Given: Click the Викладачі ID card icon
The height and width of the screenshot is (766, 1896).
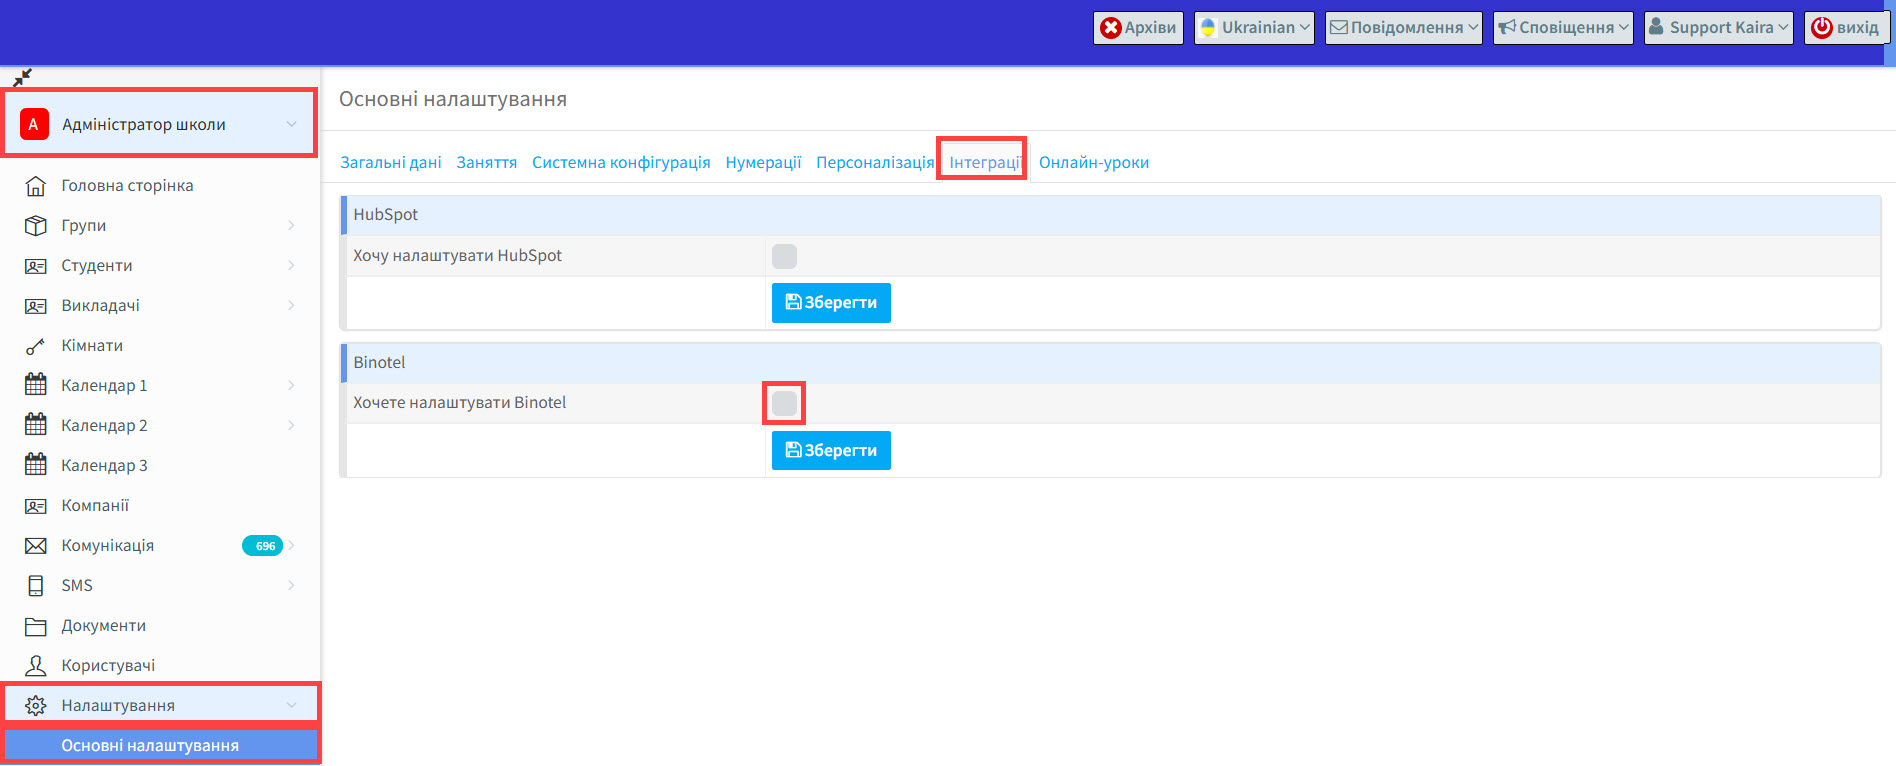Looking at the screenshot, I should [36, 306].
